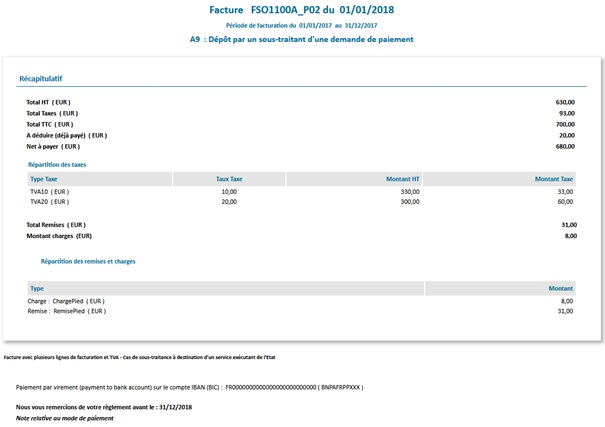The height and width of the screenshot is (427, 605).
Task: Click the invoice title FSO1100A_P02
Action: [302, 9]
